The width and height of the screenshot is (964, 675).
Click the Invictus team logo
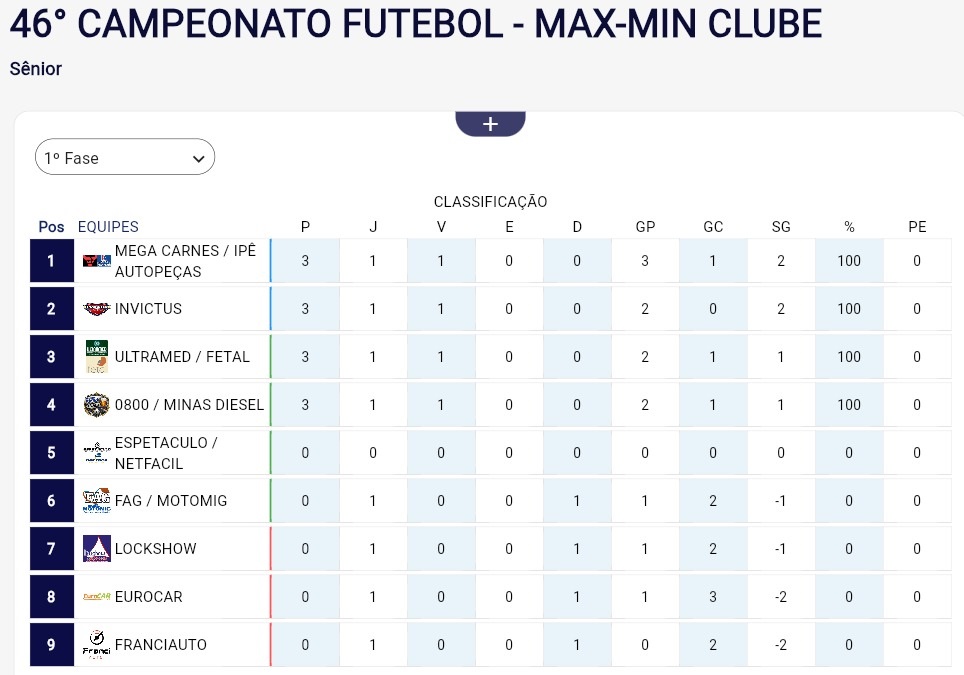click(96, 309)
